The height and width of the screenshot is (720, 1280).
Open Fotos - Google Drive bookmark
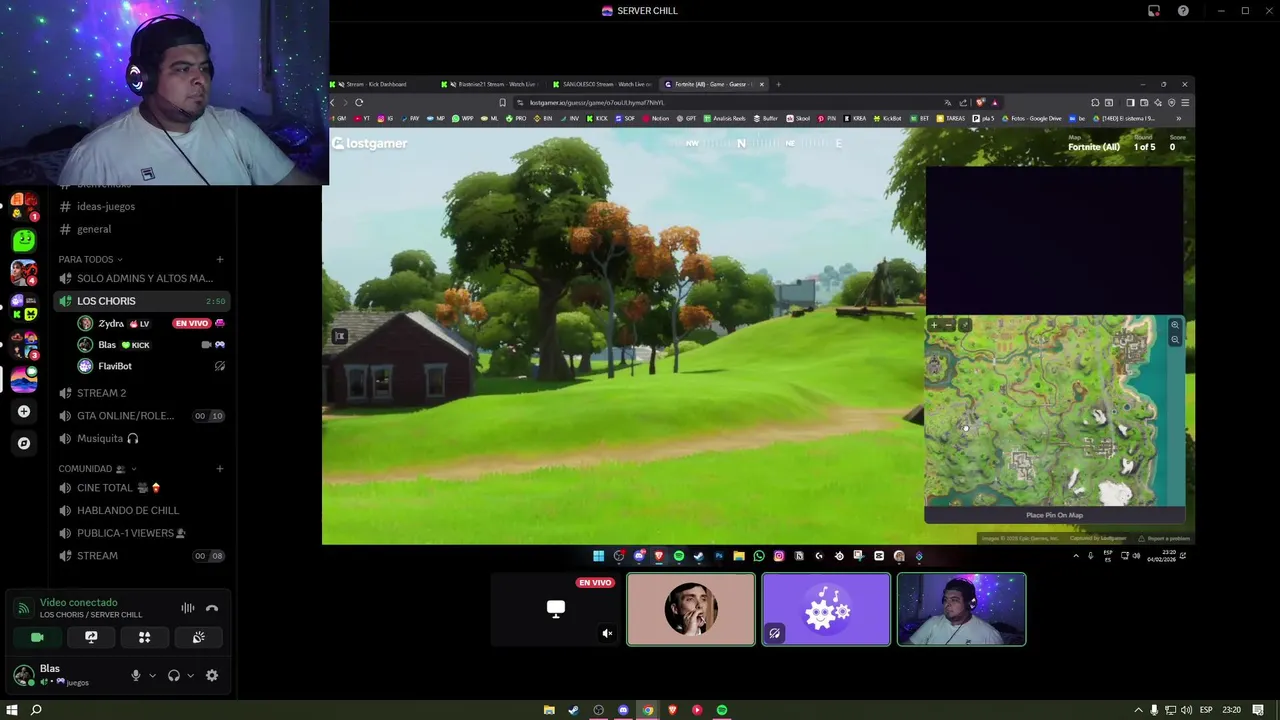1031,118
